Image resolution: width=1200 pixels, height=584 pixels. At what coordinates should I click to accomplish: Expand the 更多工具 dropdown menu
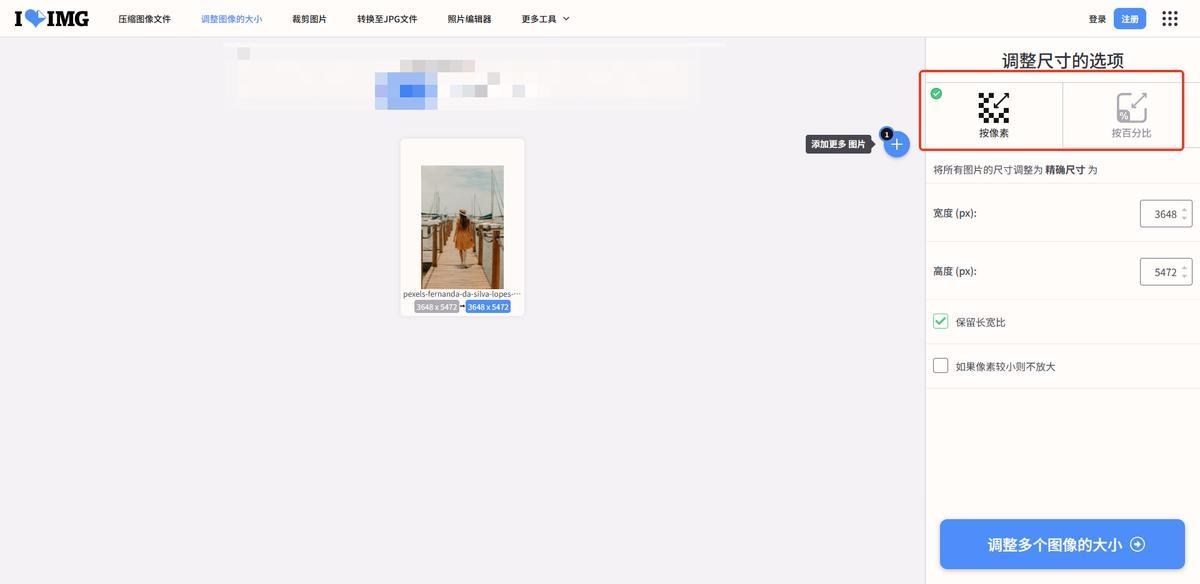pyautogui.click(x=545, y=19)
